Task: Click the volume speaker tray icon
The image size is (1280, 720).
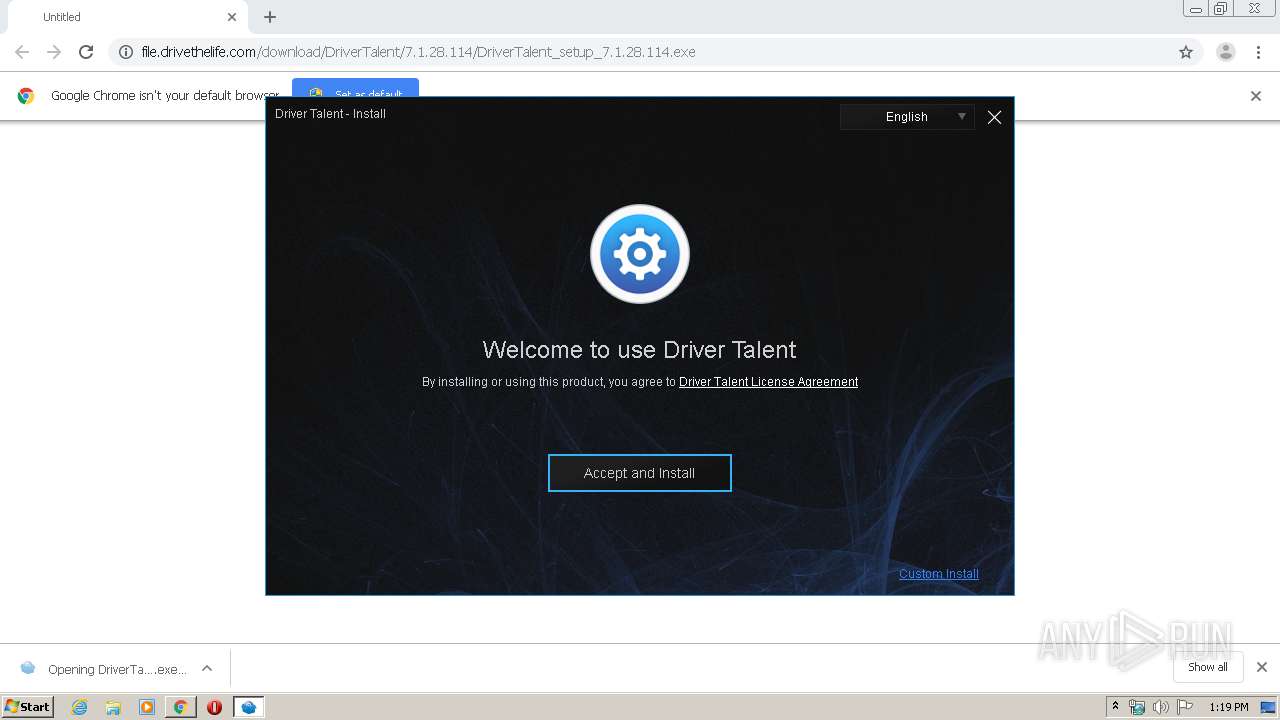Action: (x=1161, y=707)
